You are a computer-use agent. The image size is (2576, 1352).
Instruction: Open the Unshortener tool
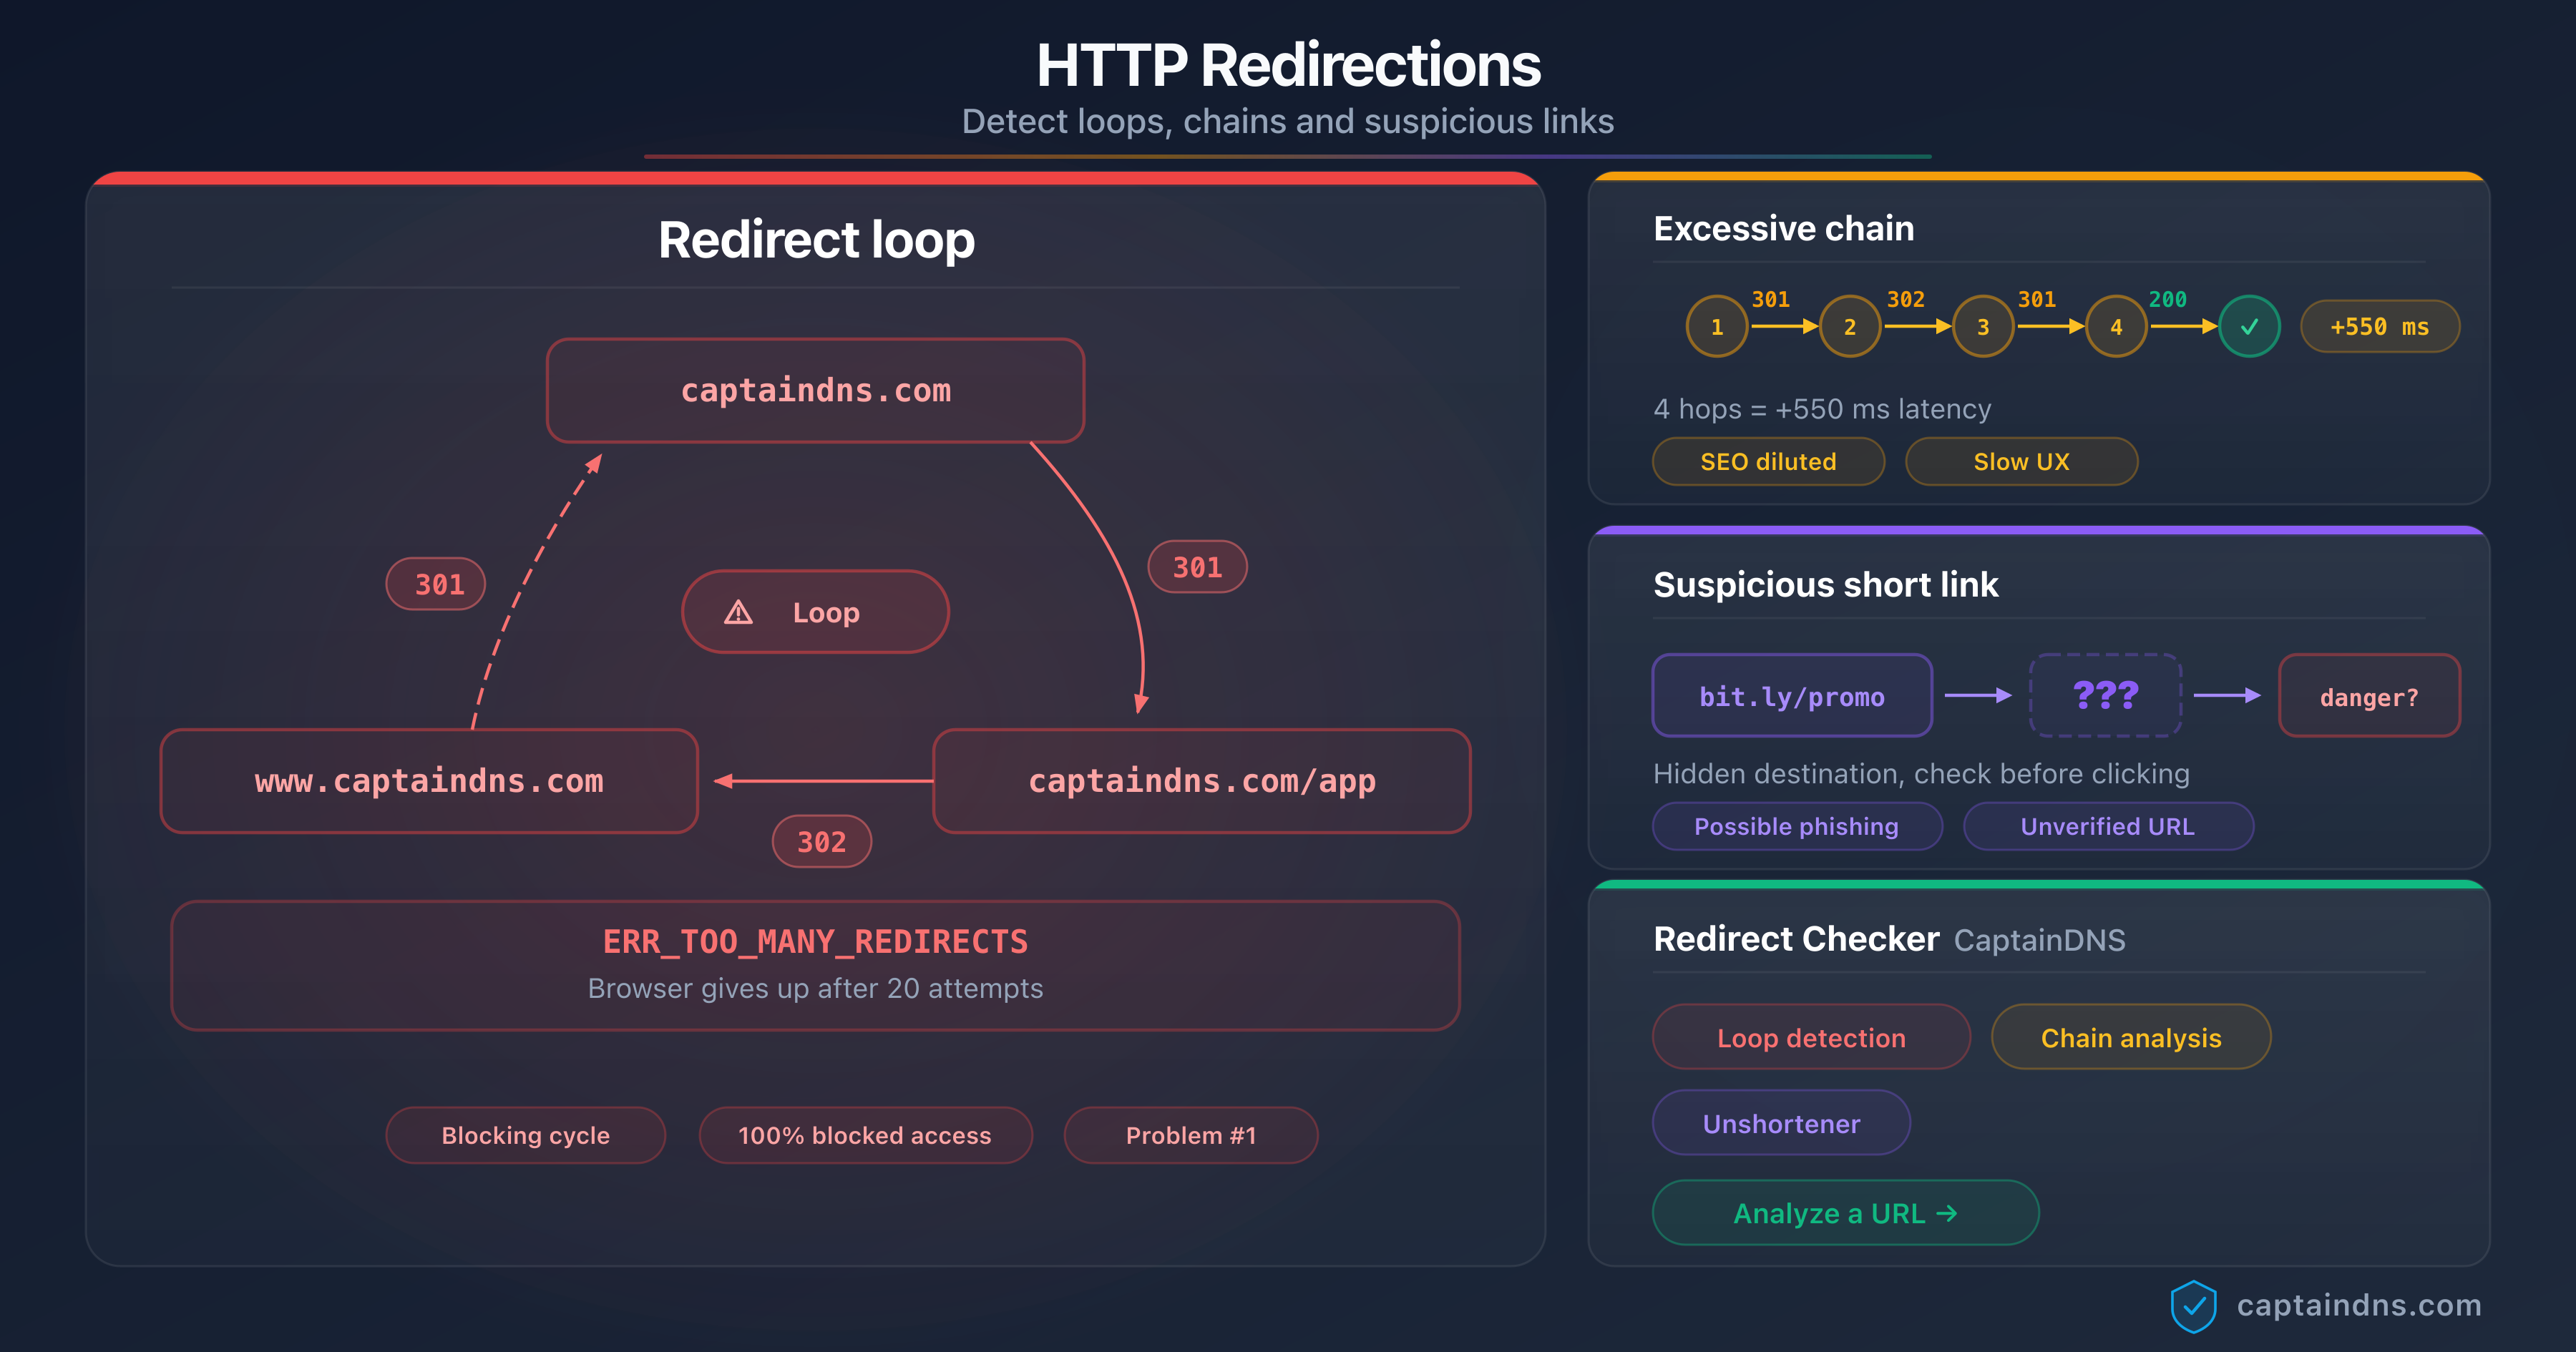click(1781, 1123)
